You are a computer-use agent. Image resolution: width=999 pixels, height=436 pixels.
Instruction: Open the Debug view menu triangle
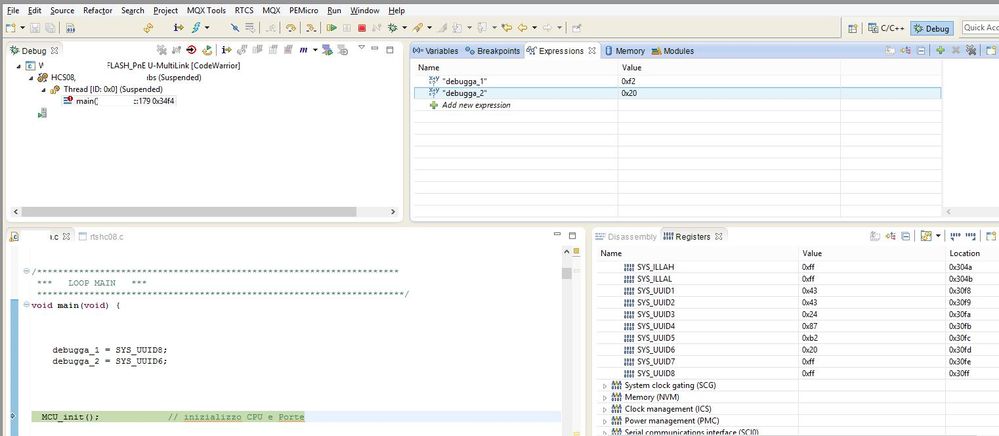pyautogui.click(x=361, y=48)
